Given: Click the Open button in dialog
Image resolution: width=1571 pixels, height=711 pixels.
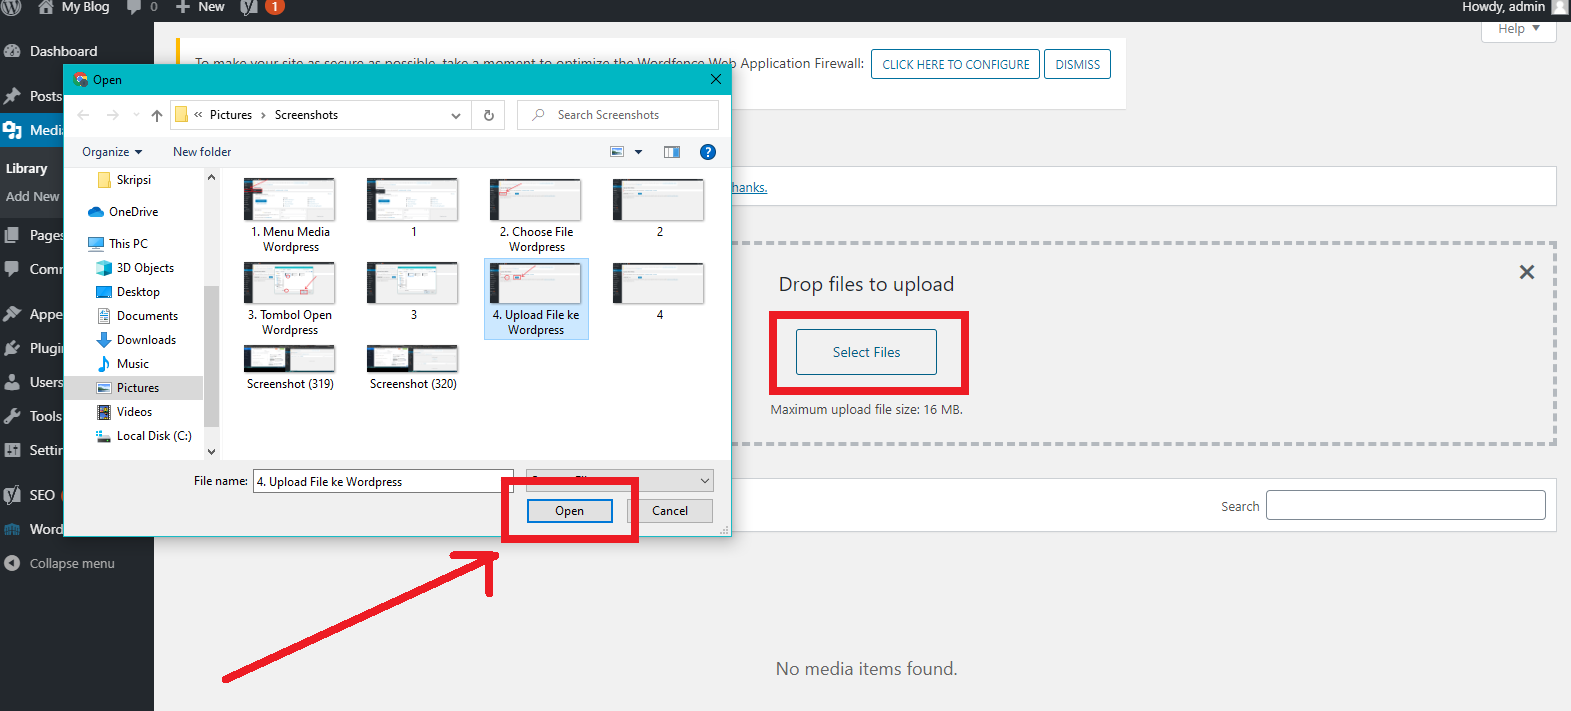Looking at the screenshot, I should 570,511.
